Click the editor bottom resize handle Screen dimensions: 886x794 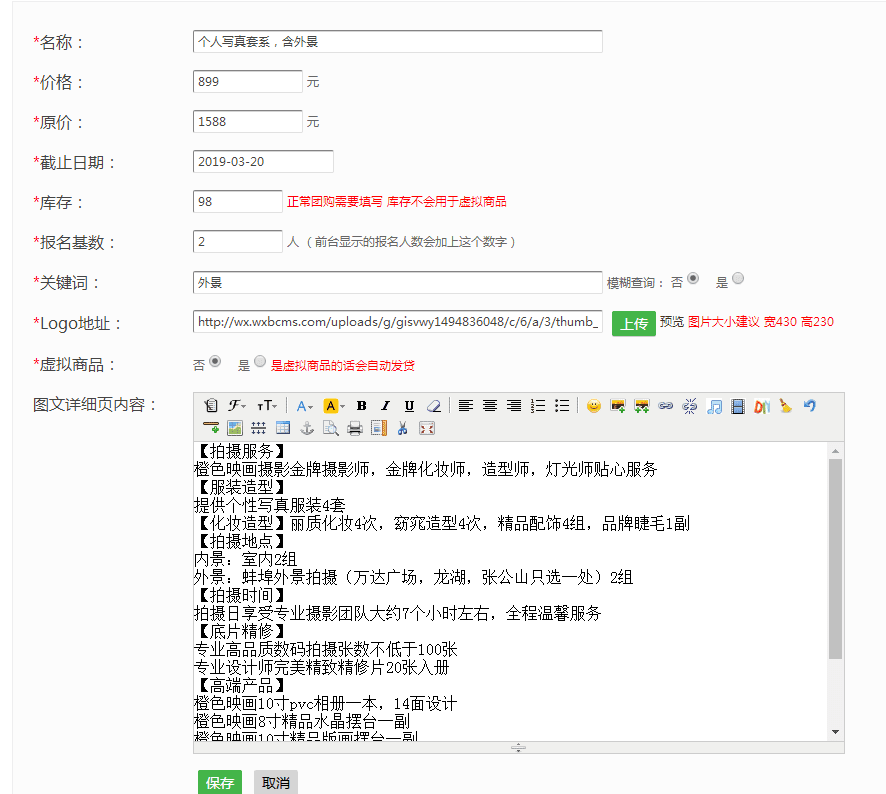point(518,748)
